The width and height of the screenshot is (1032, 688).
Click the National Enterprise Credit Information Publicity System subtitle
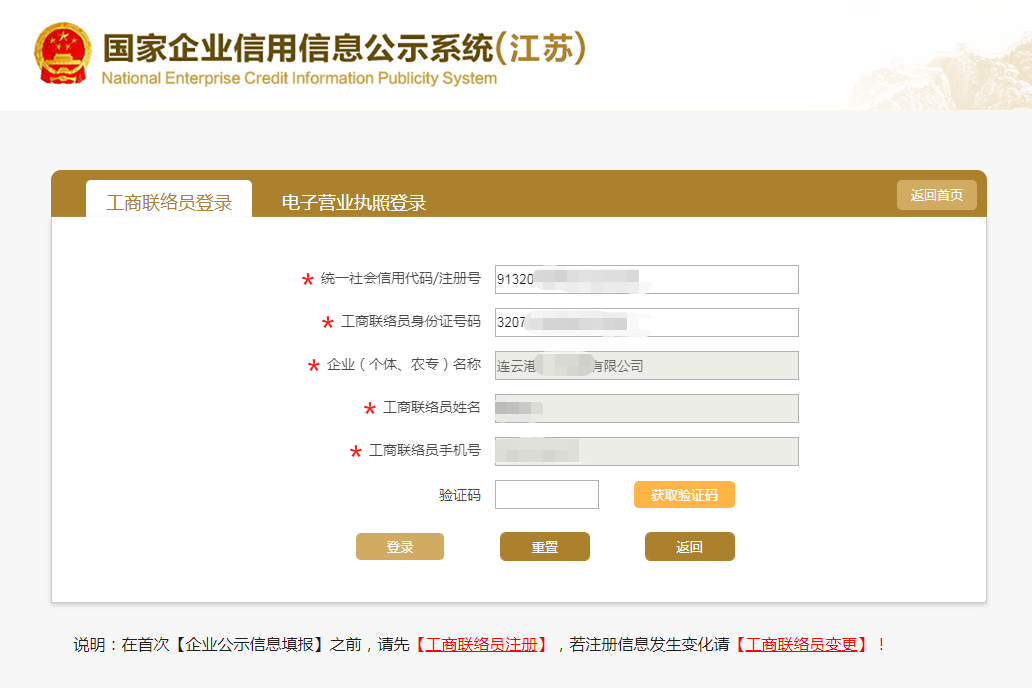point(299,78)
